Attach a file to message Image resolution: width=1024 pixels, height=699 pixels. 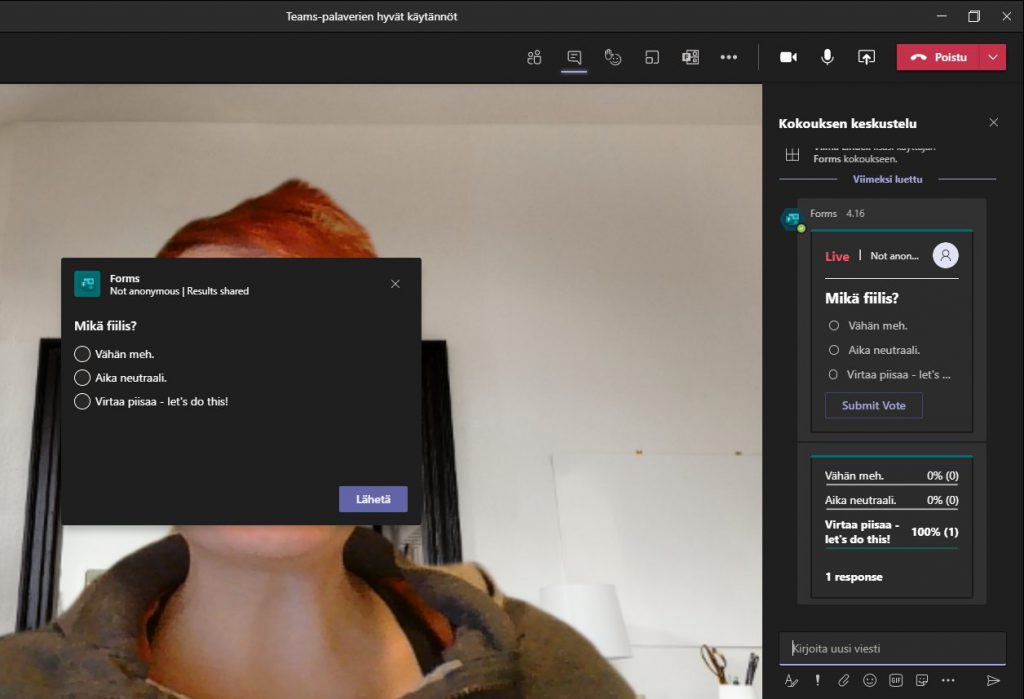point(843,681)
